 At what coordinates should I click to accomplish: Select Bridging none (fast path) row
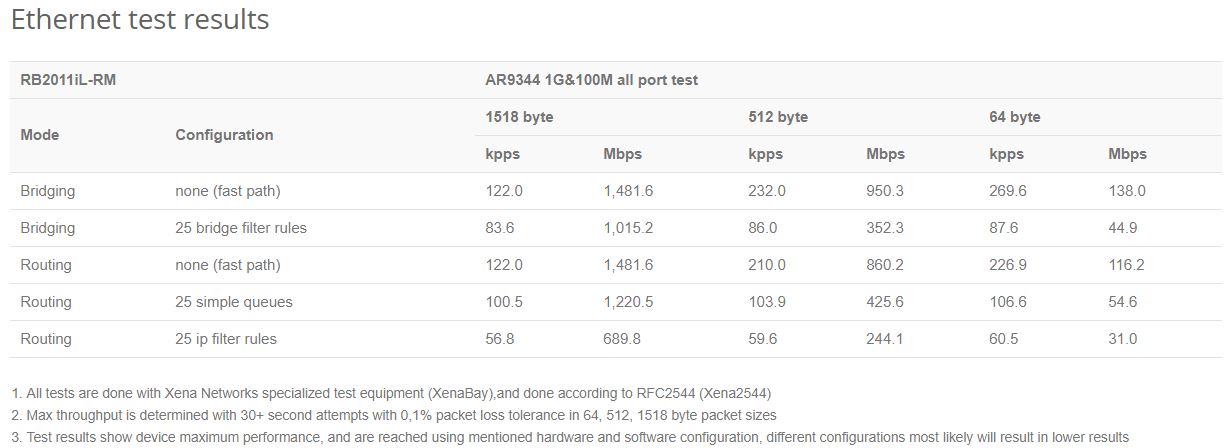615,191
